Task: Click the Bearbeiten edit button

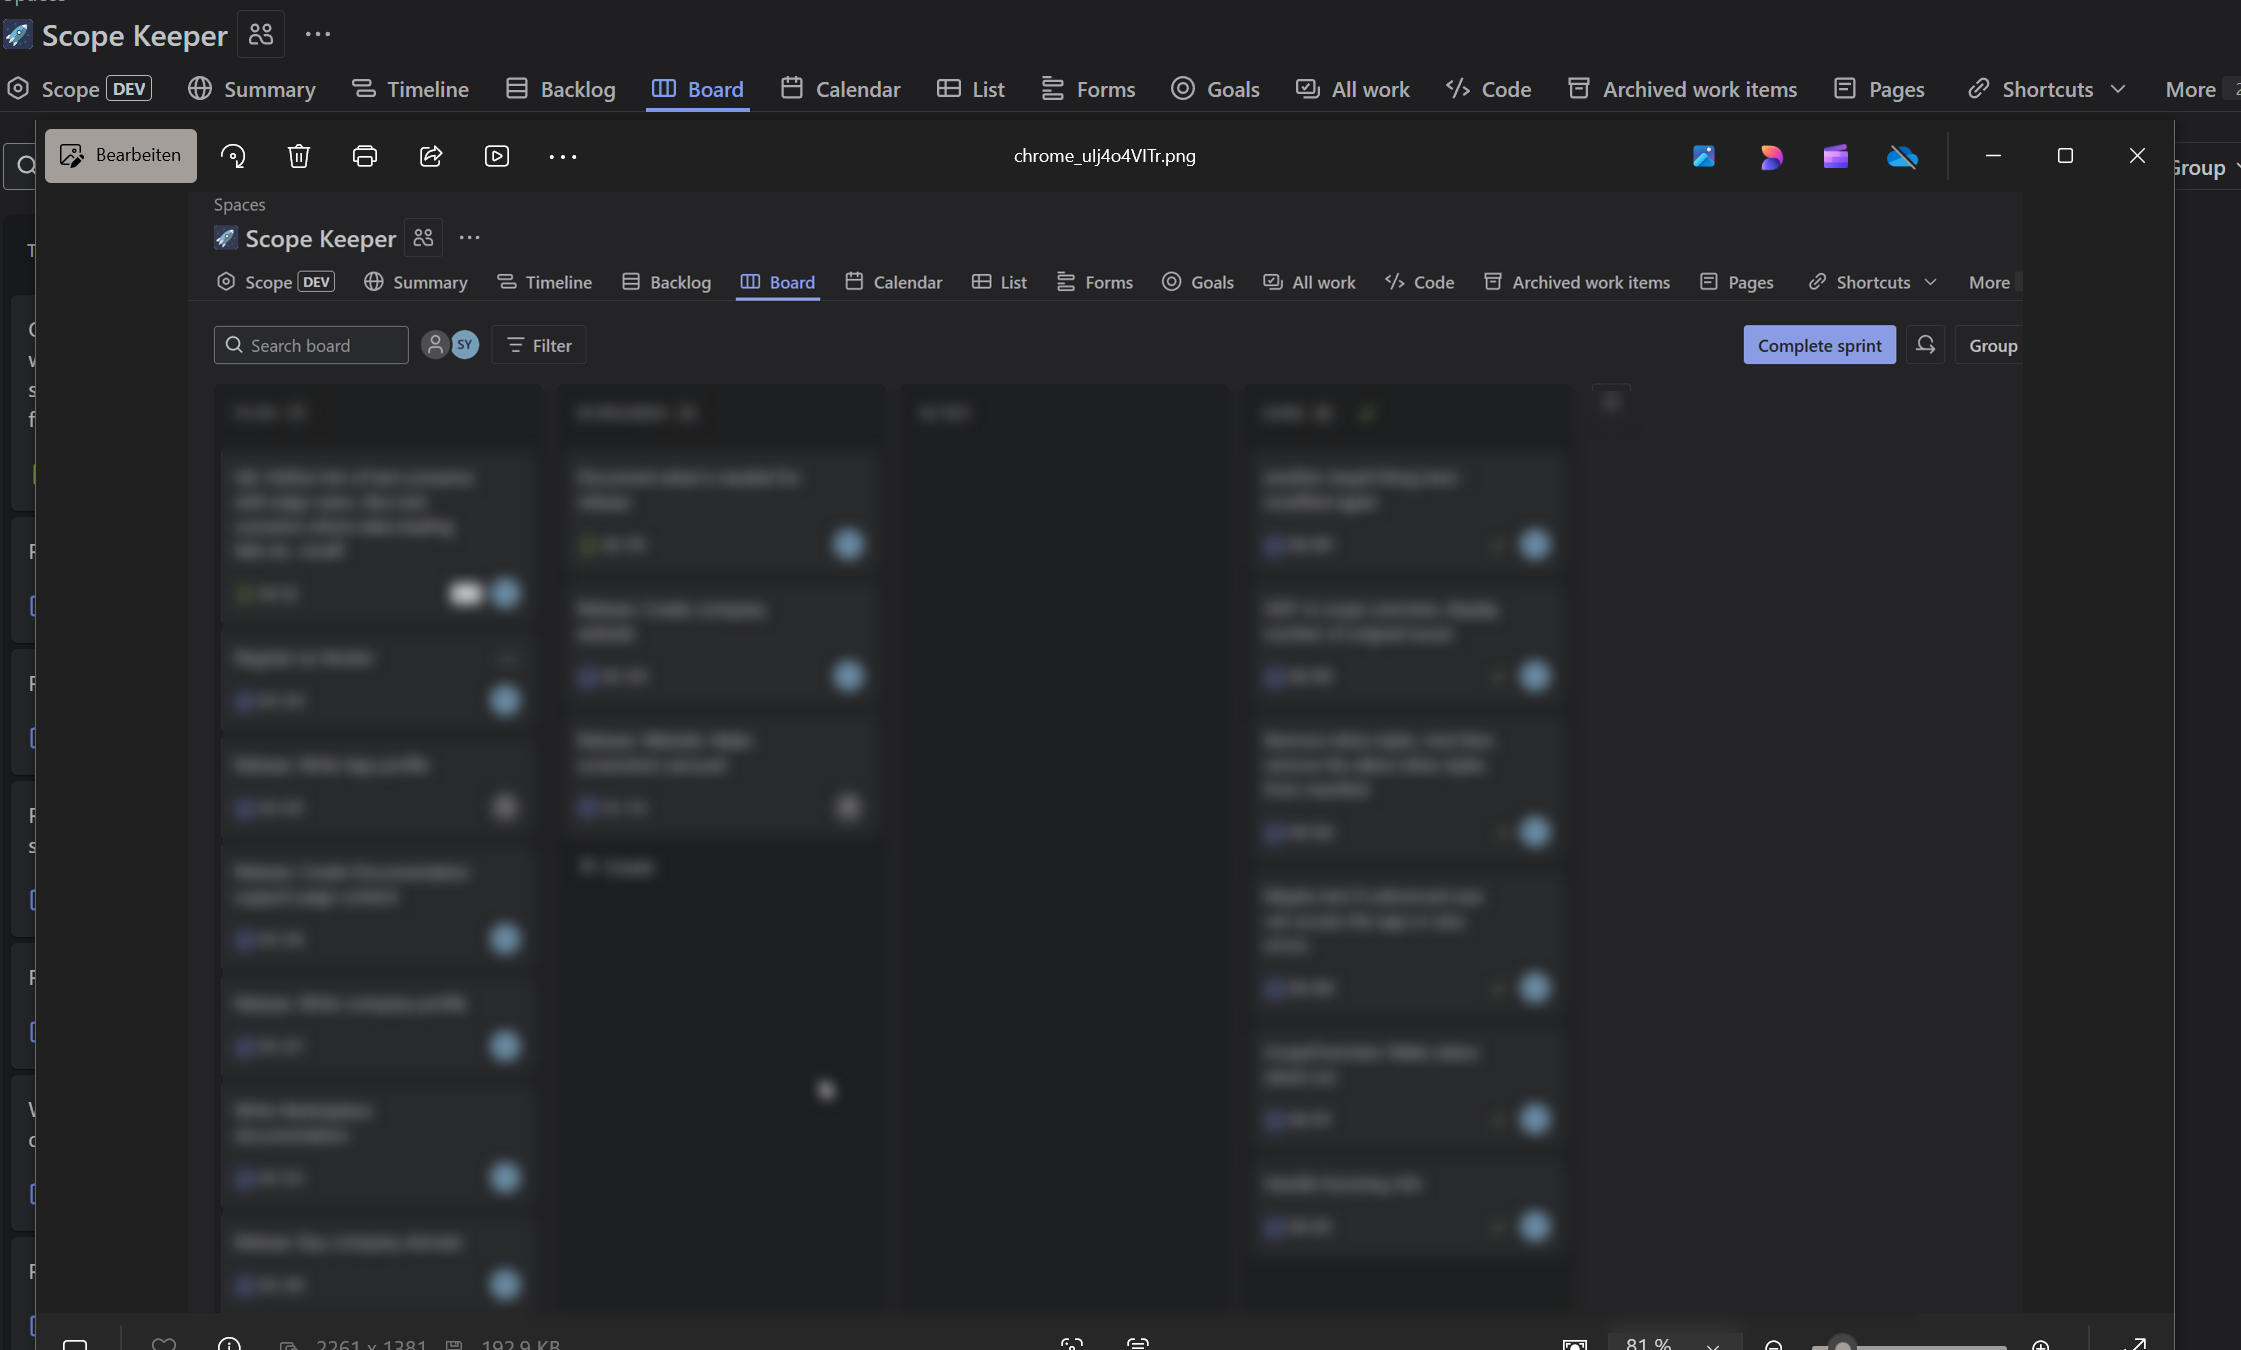Action: tap(121, 155)
